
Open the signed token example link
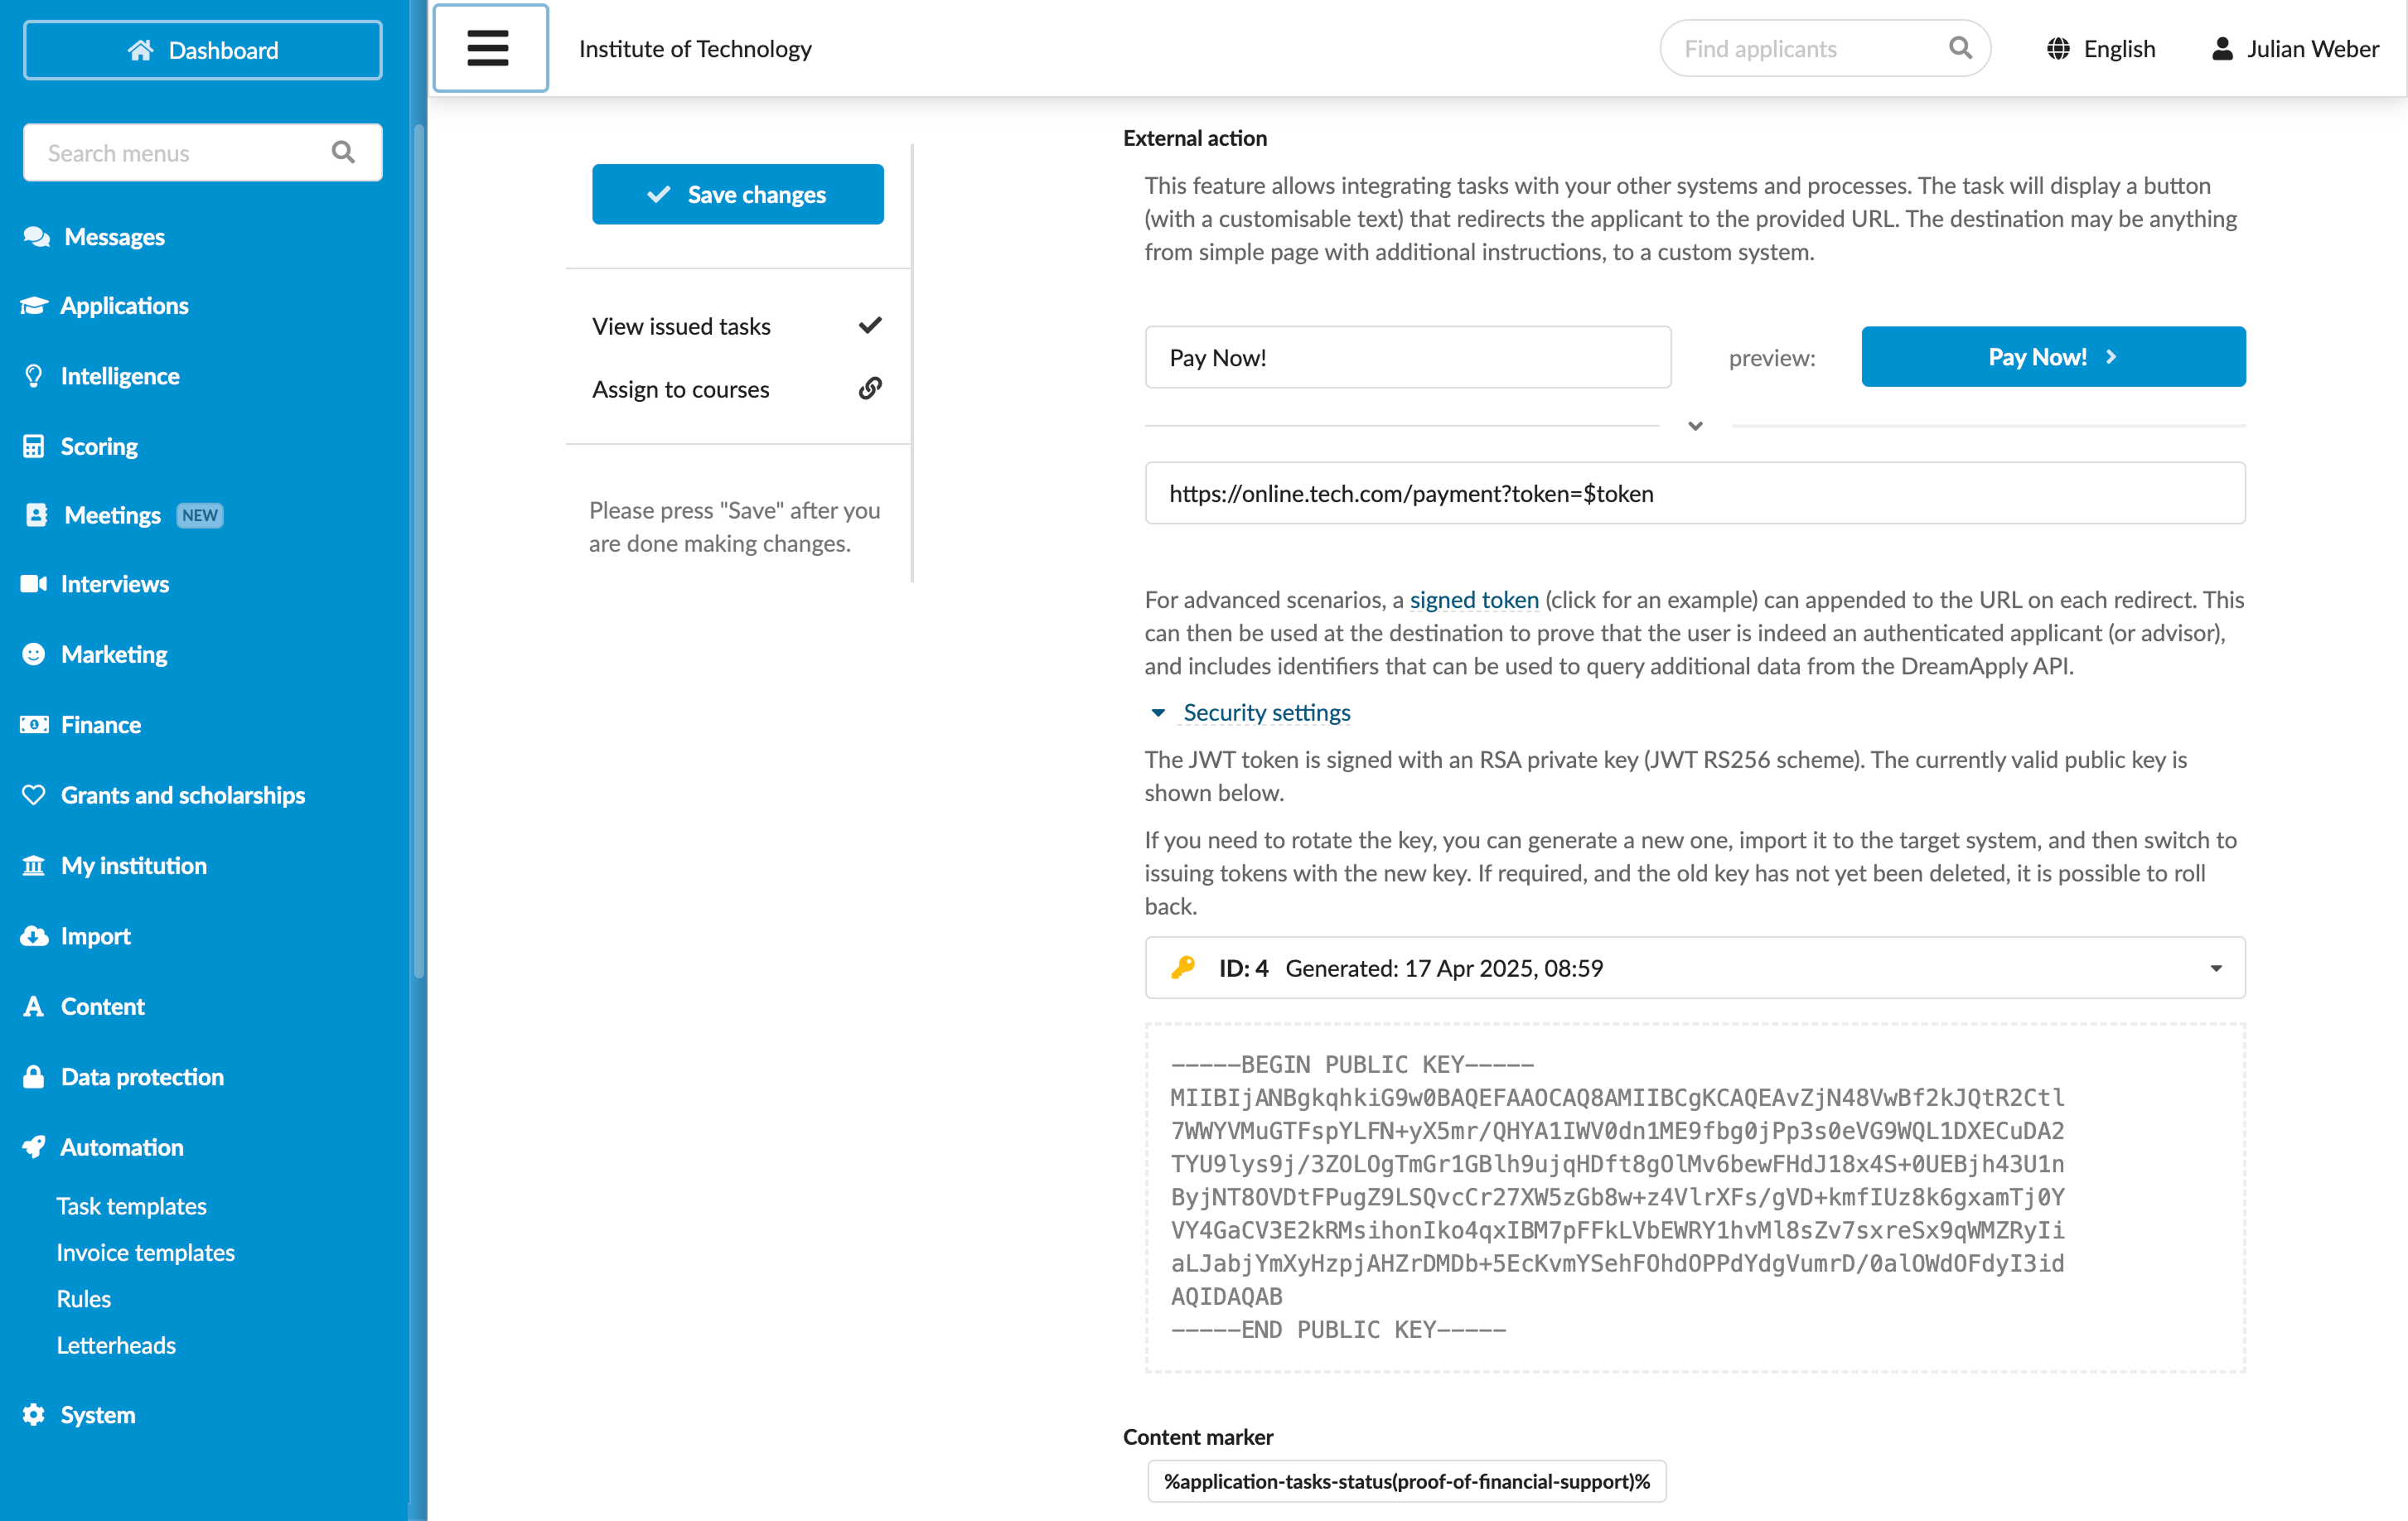point(1474,599)
